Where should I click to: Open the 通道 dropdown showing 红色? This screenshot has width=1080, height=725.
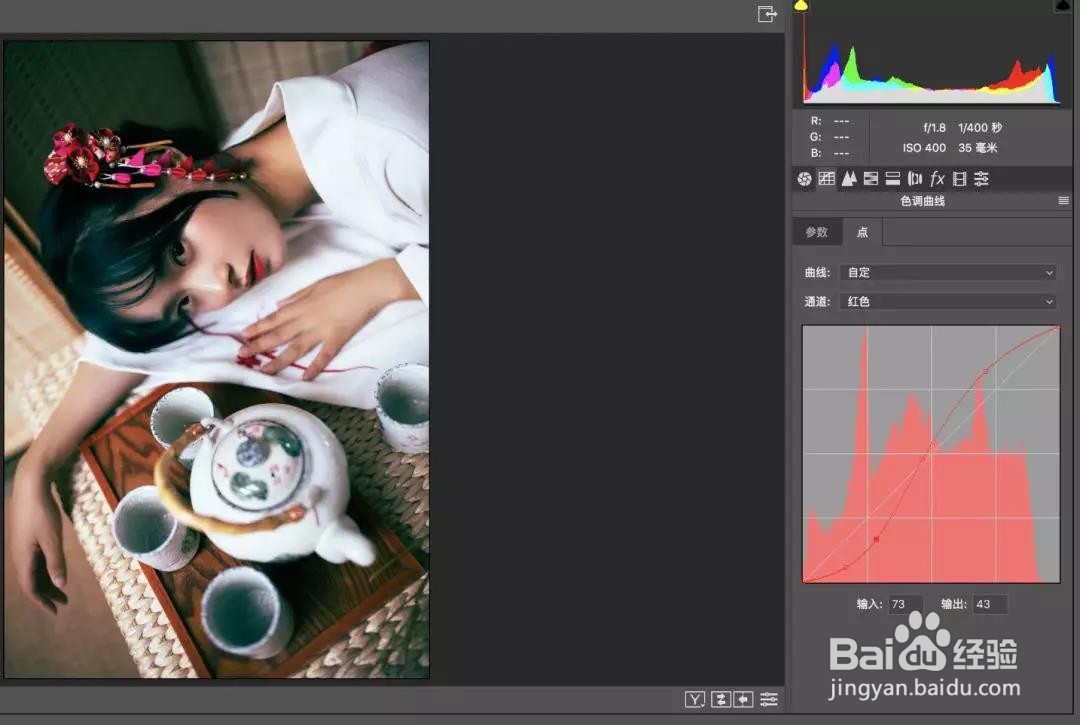pos(948,302)
